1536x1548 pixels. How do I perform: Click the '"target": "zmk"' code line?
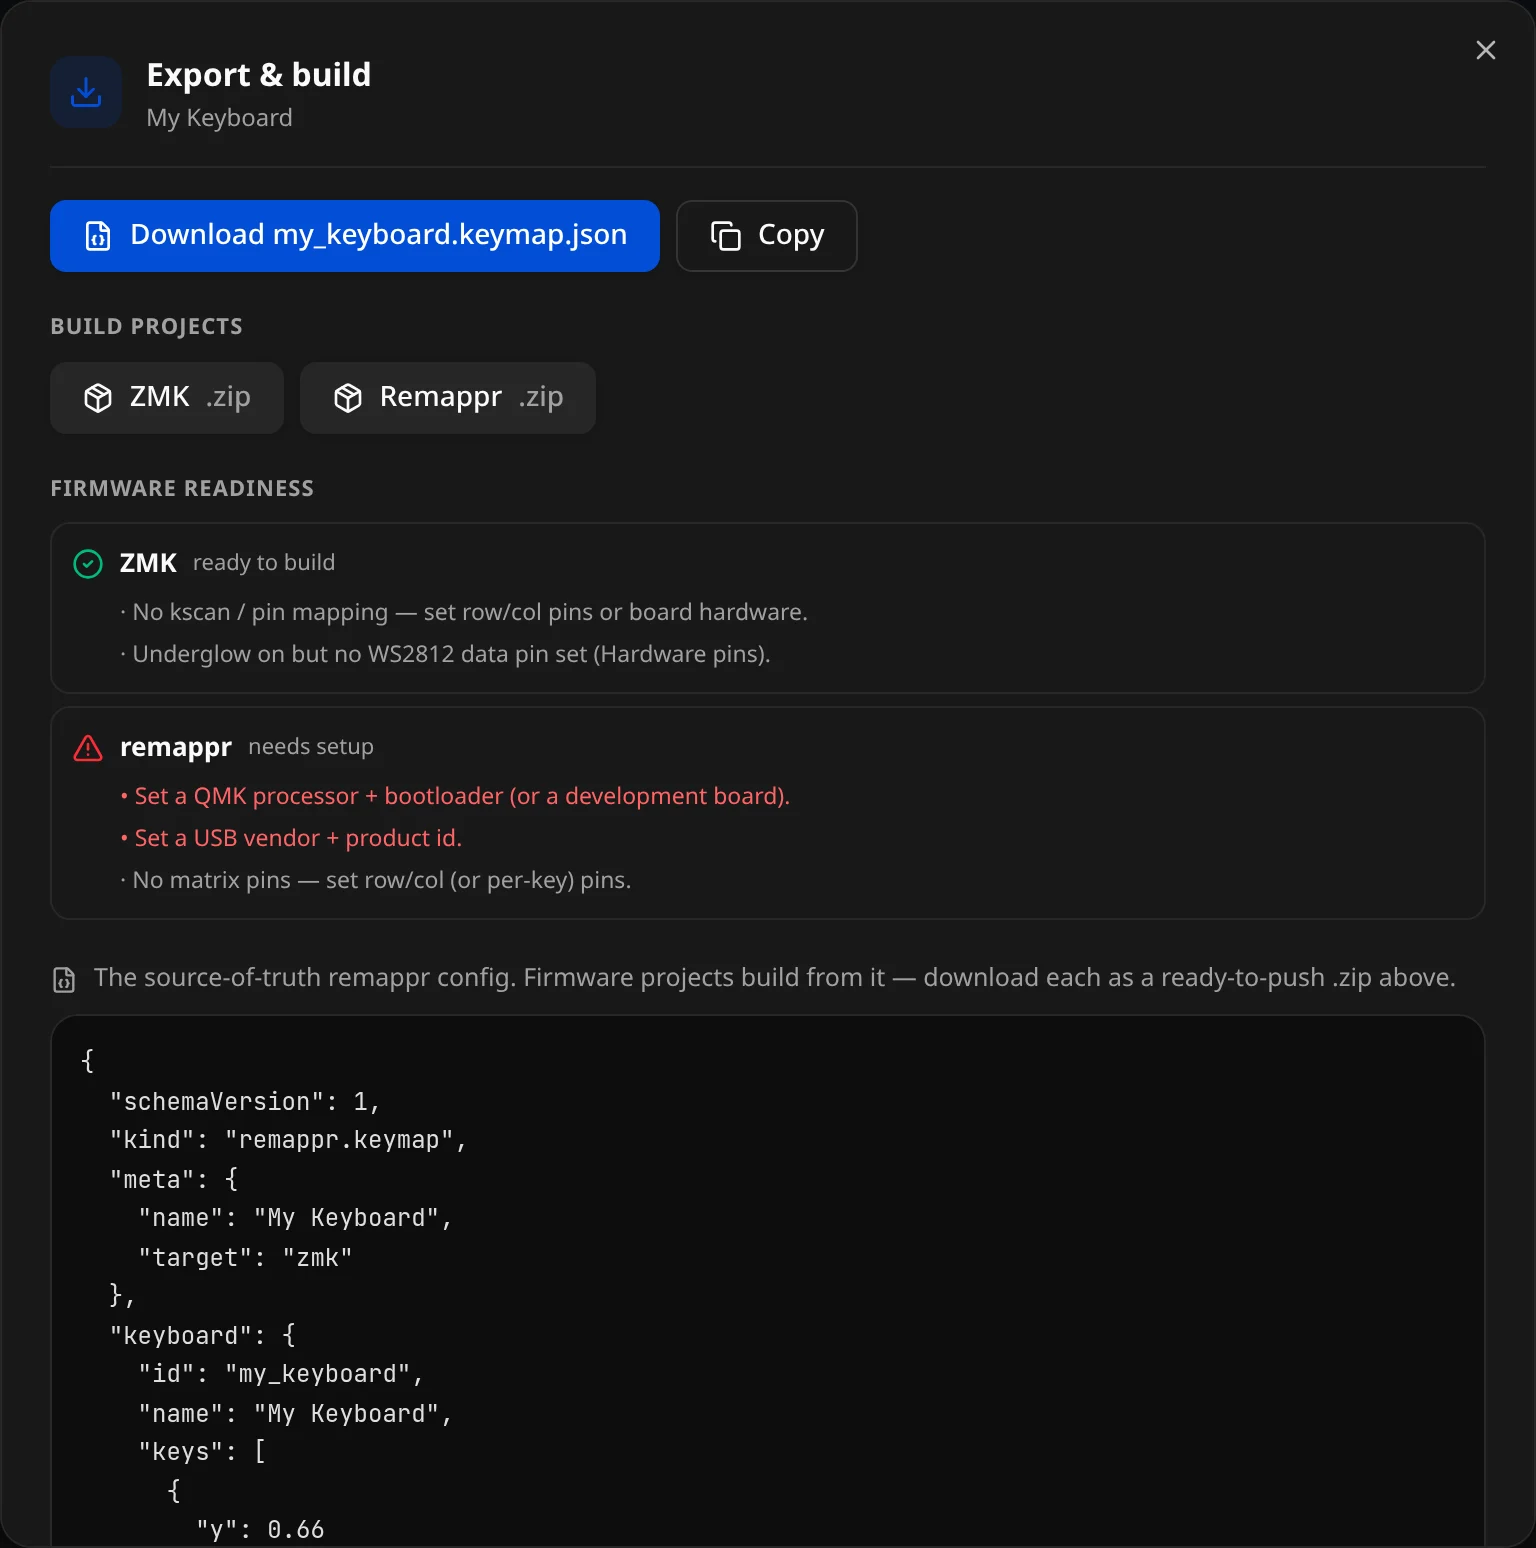click(245, 1258)
